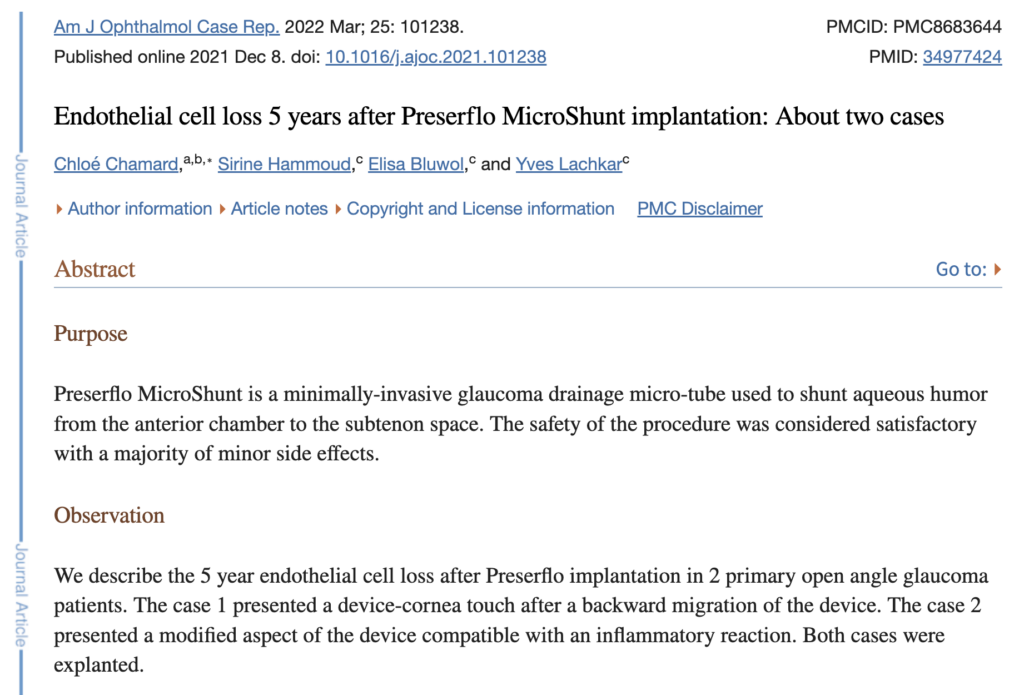Image resolution: width=1024 pixels, height=695 pixels.
Task: Click author name Chloé Chamard
Action: (116, 165)
